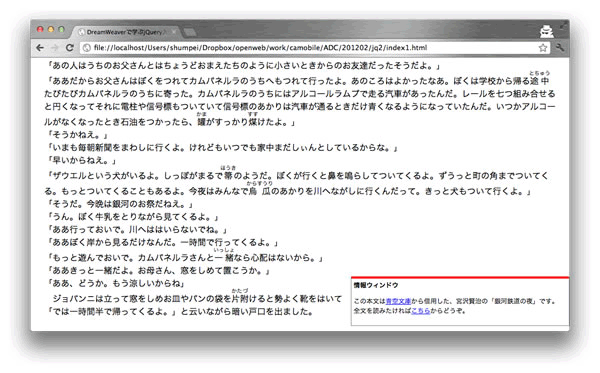Bookmark the page with the star icon
The height and width of the screenshot is (373, 600).
coord(543,48)
